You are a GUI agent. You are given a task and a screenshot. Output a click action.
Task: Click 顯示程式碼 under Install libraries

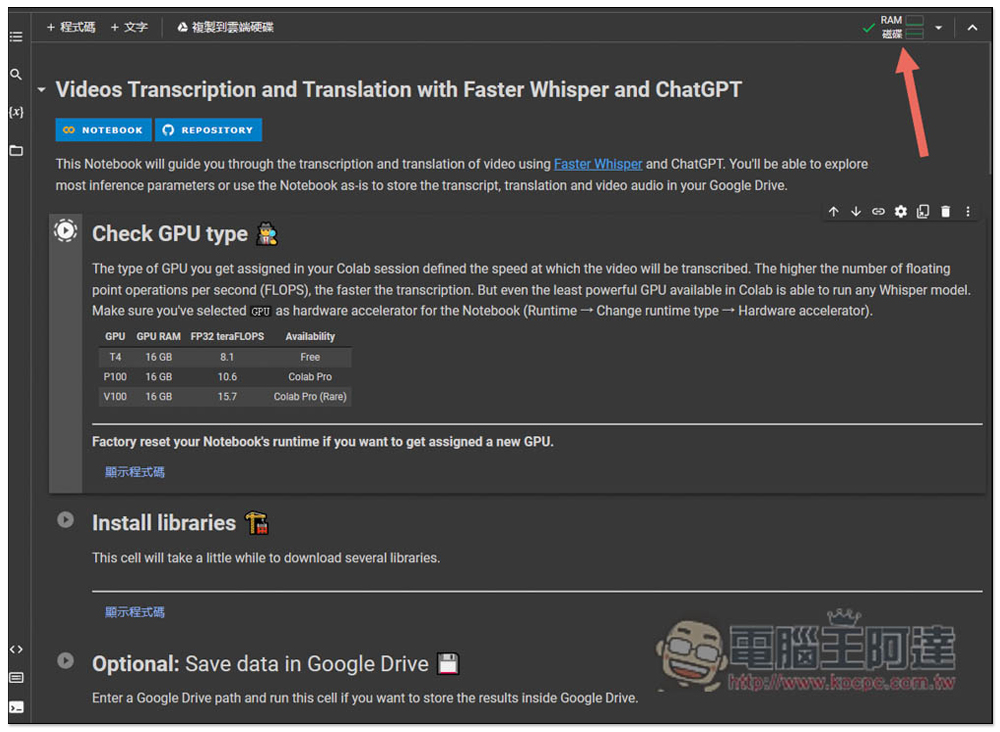click(x=135, y=612)
